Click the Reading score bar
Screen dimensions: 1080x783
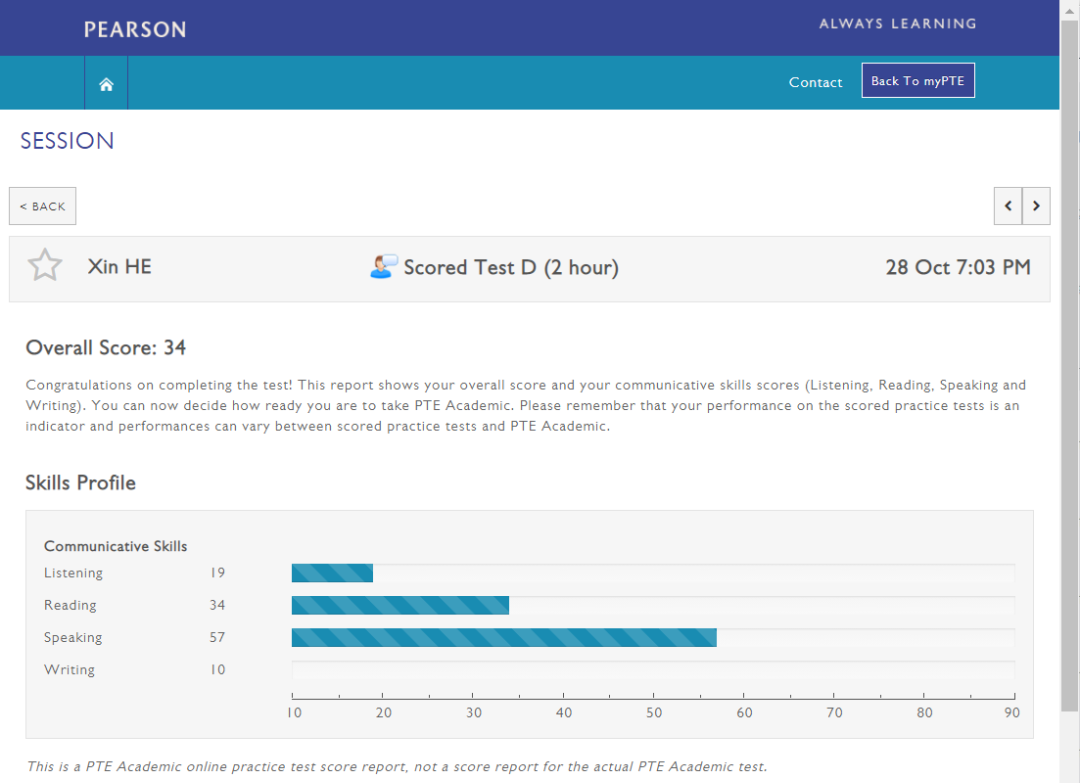click(x=400, y=605)
